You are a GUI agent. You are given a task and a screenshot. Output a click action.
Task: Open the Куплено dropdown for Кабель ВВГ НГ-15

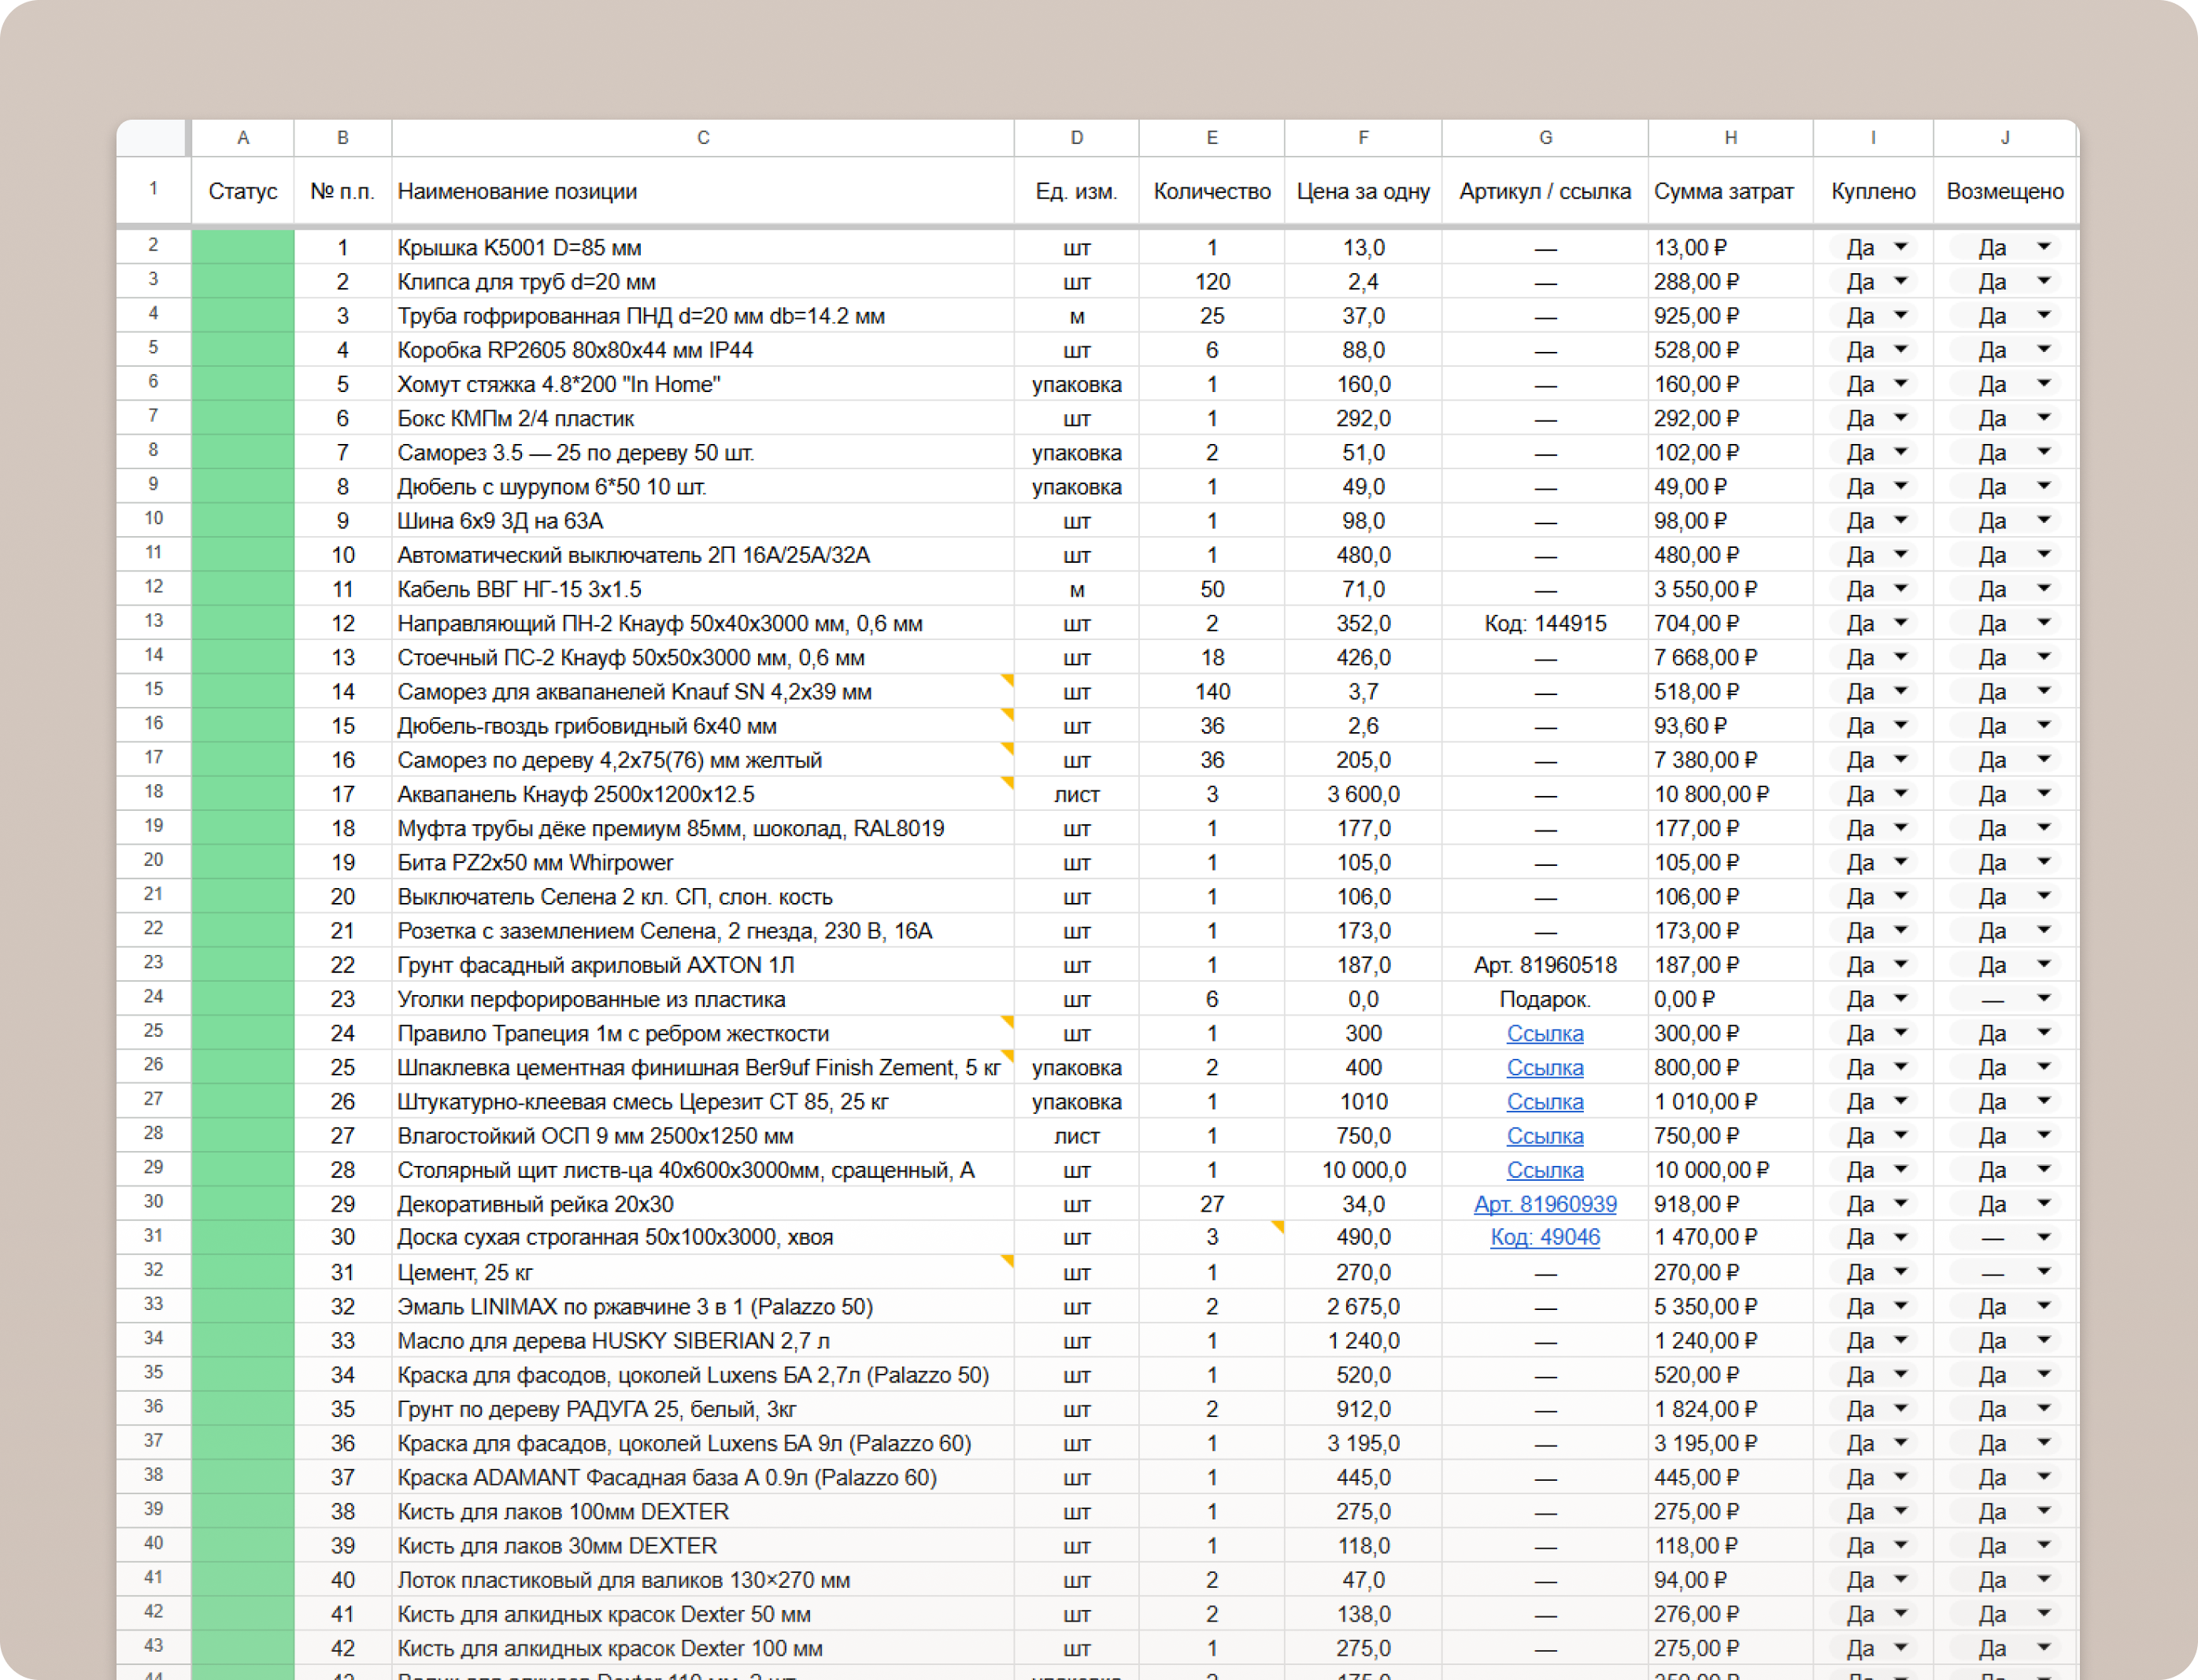(1900, 589)
